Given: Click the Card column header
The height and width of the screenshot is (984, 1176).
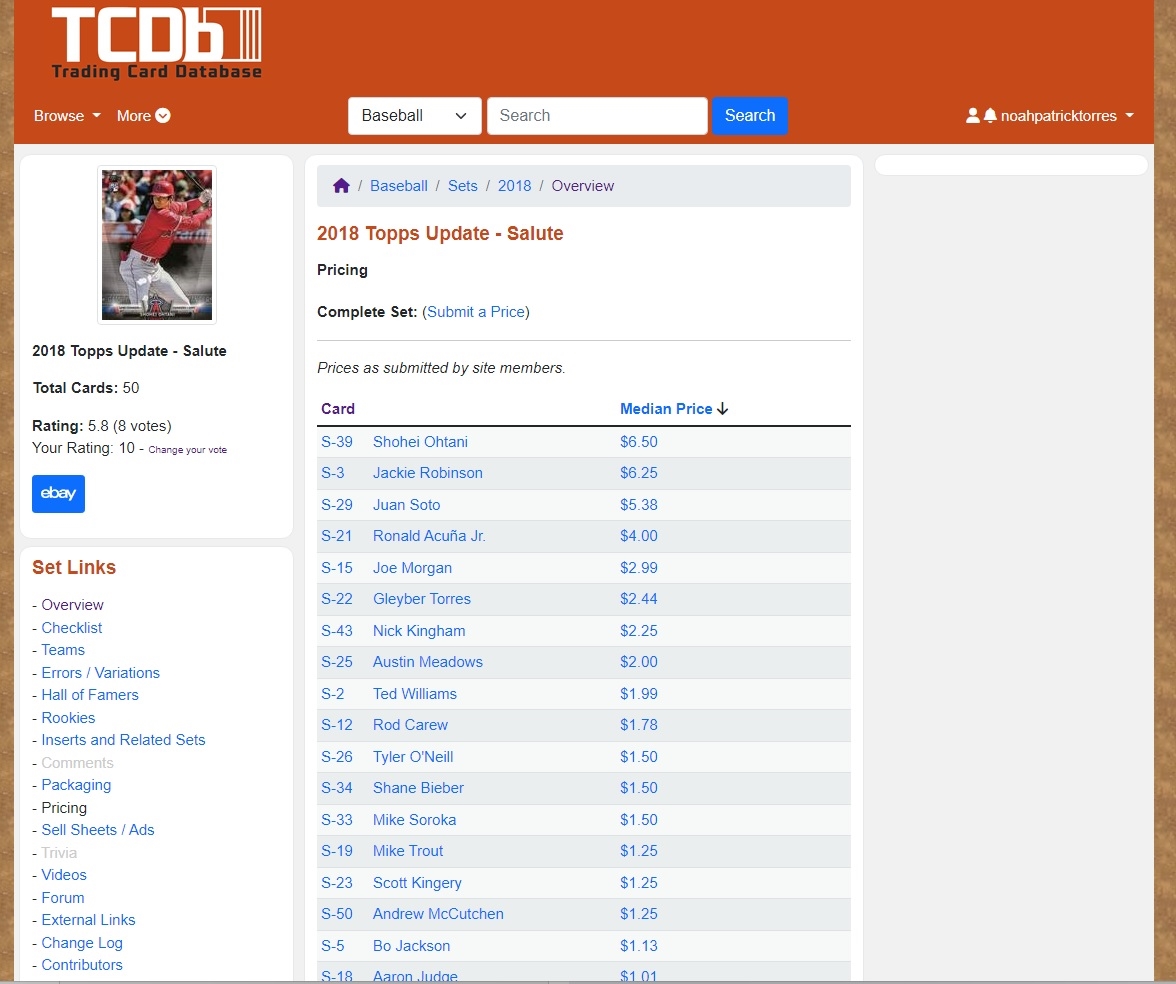Looking at the screenshot, I should pyautogui.click(x=338, y=409).
